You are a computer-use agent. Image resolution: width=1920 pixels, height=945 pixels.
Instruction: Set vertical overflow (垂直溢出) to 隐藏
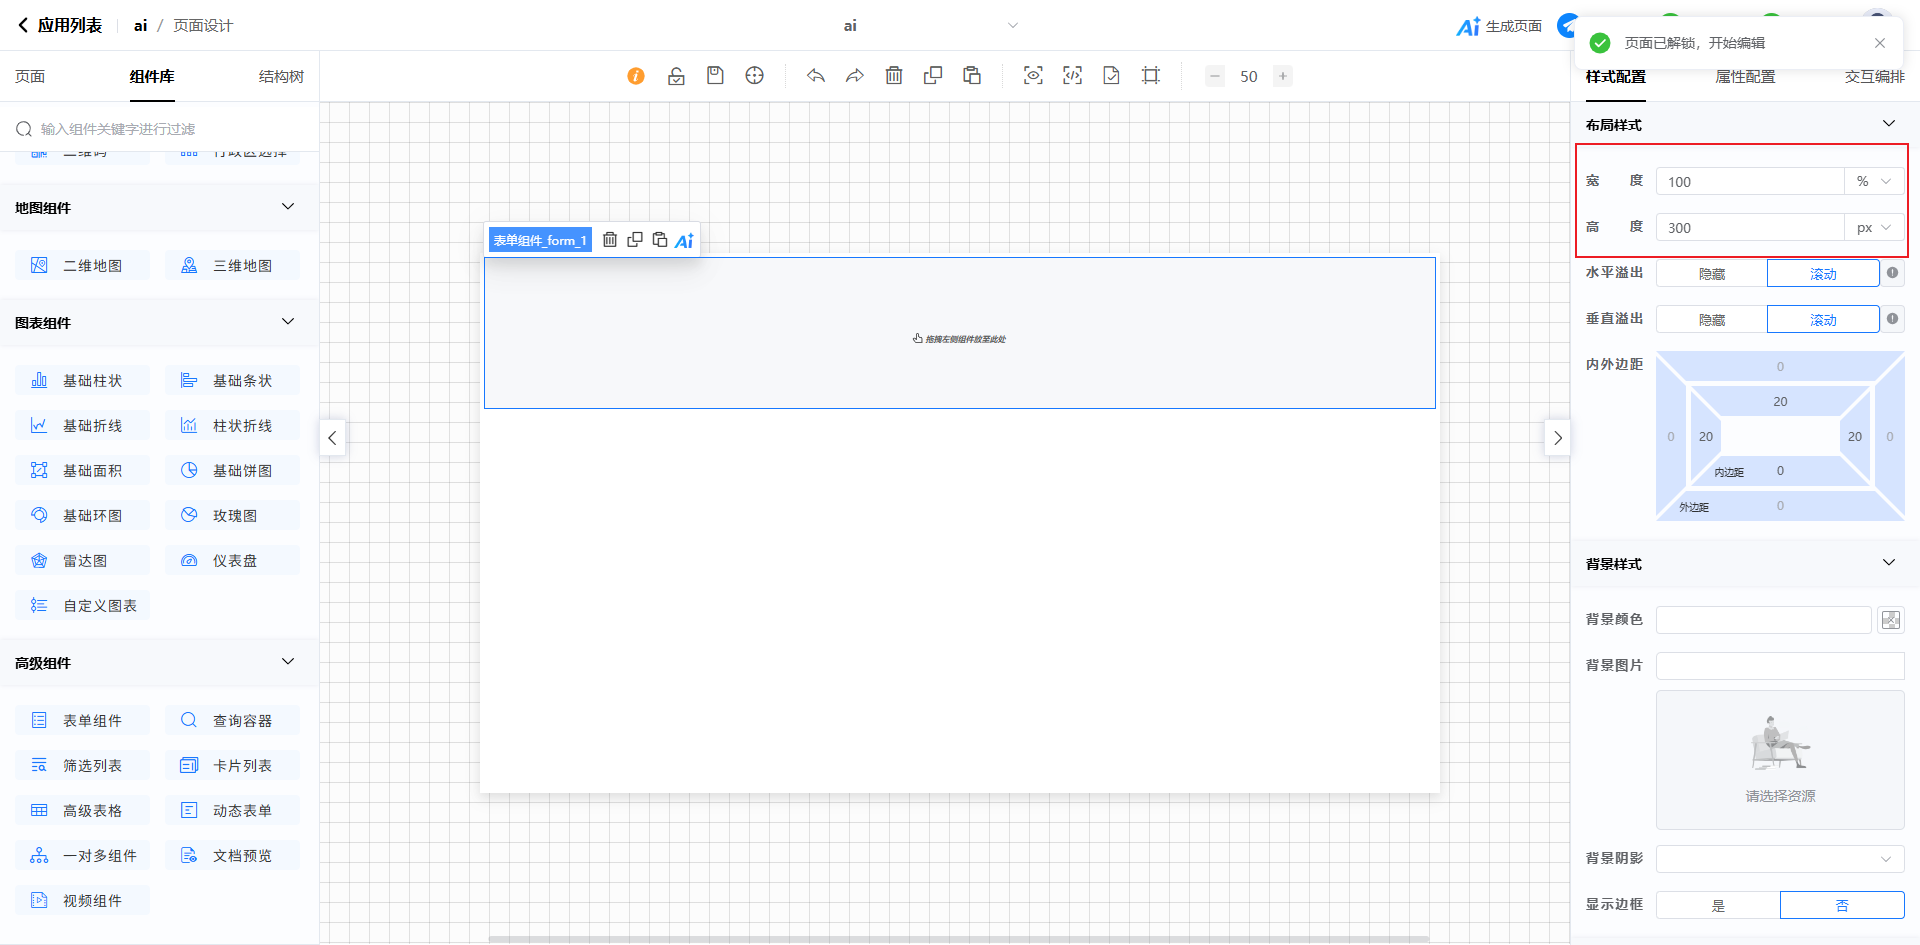pos(1711,320)
